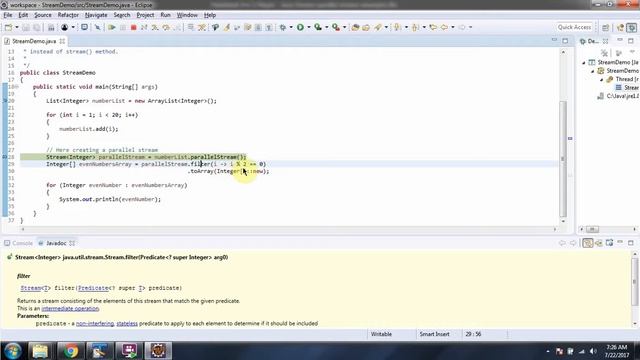
Task: Toggle breakpoint marker on line 28
Action: pyautogui.click(x=4, y=157)
